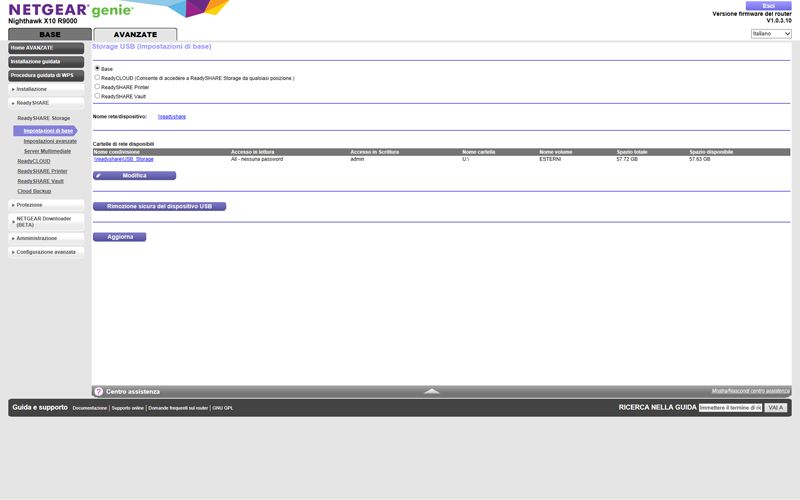This screenshot has height=500, width=800.
Task: Open the \\readyshare device name link
Action: pos(172,117)
